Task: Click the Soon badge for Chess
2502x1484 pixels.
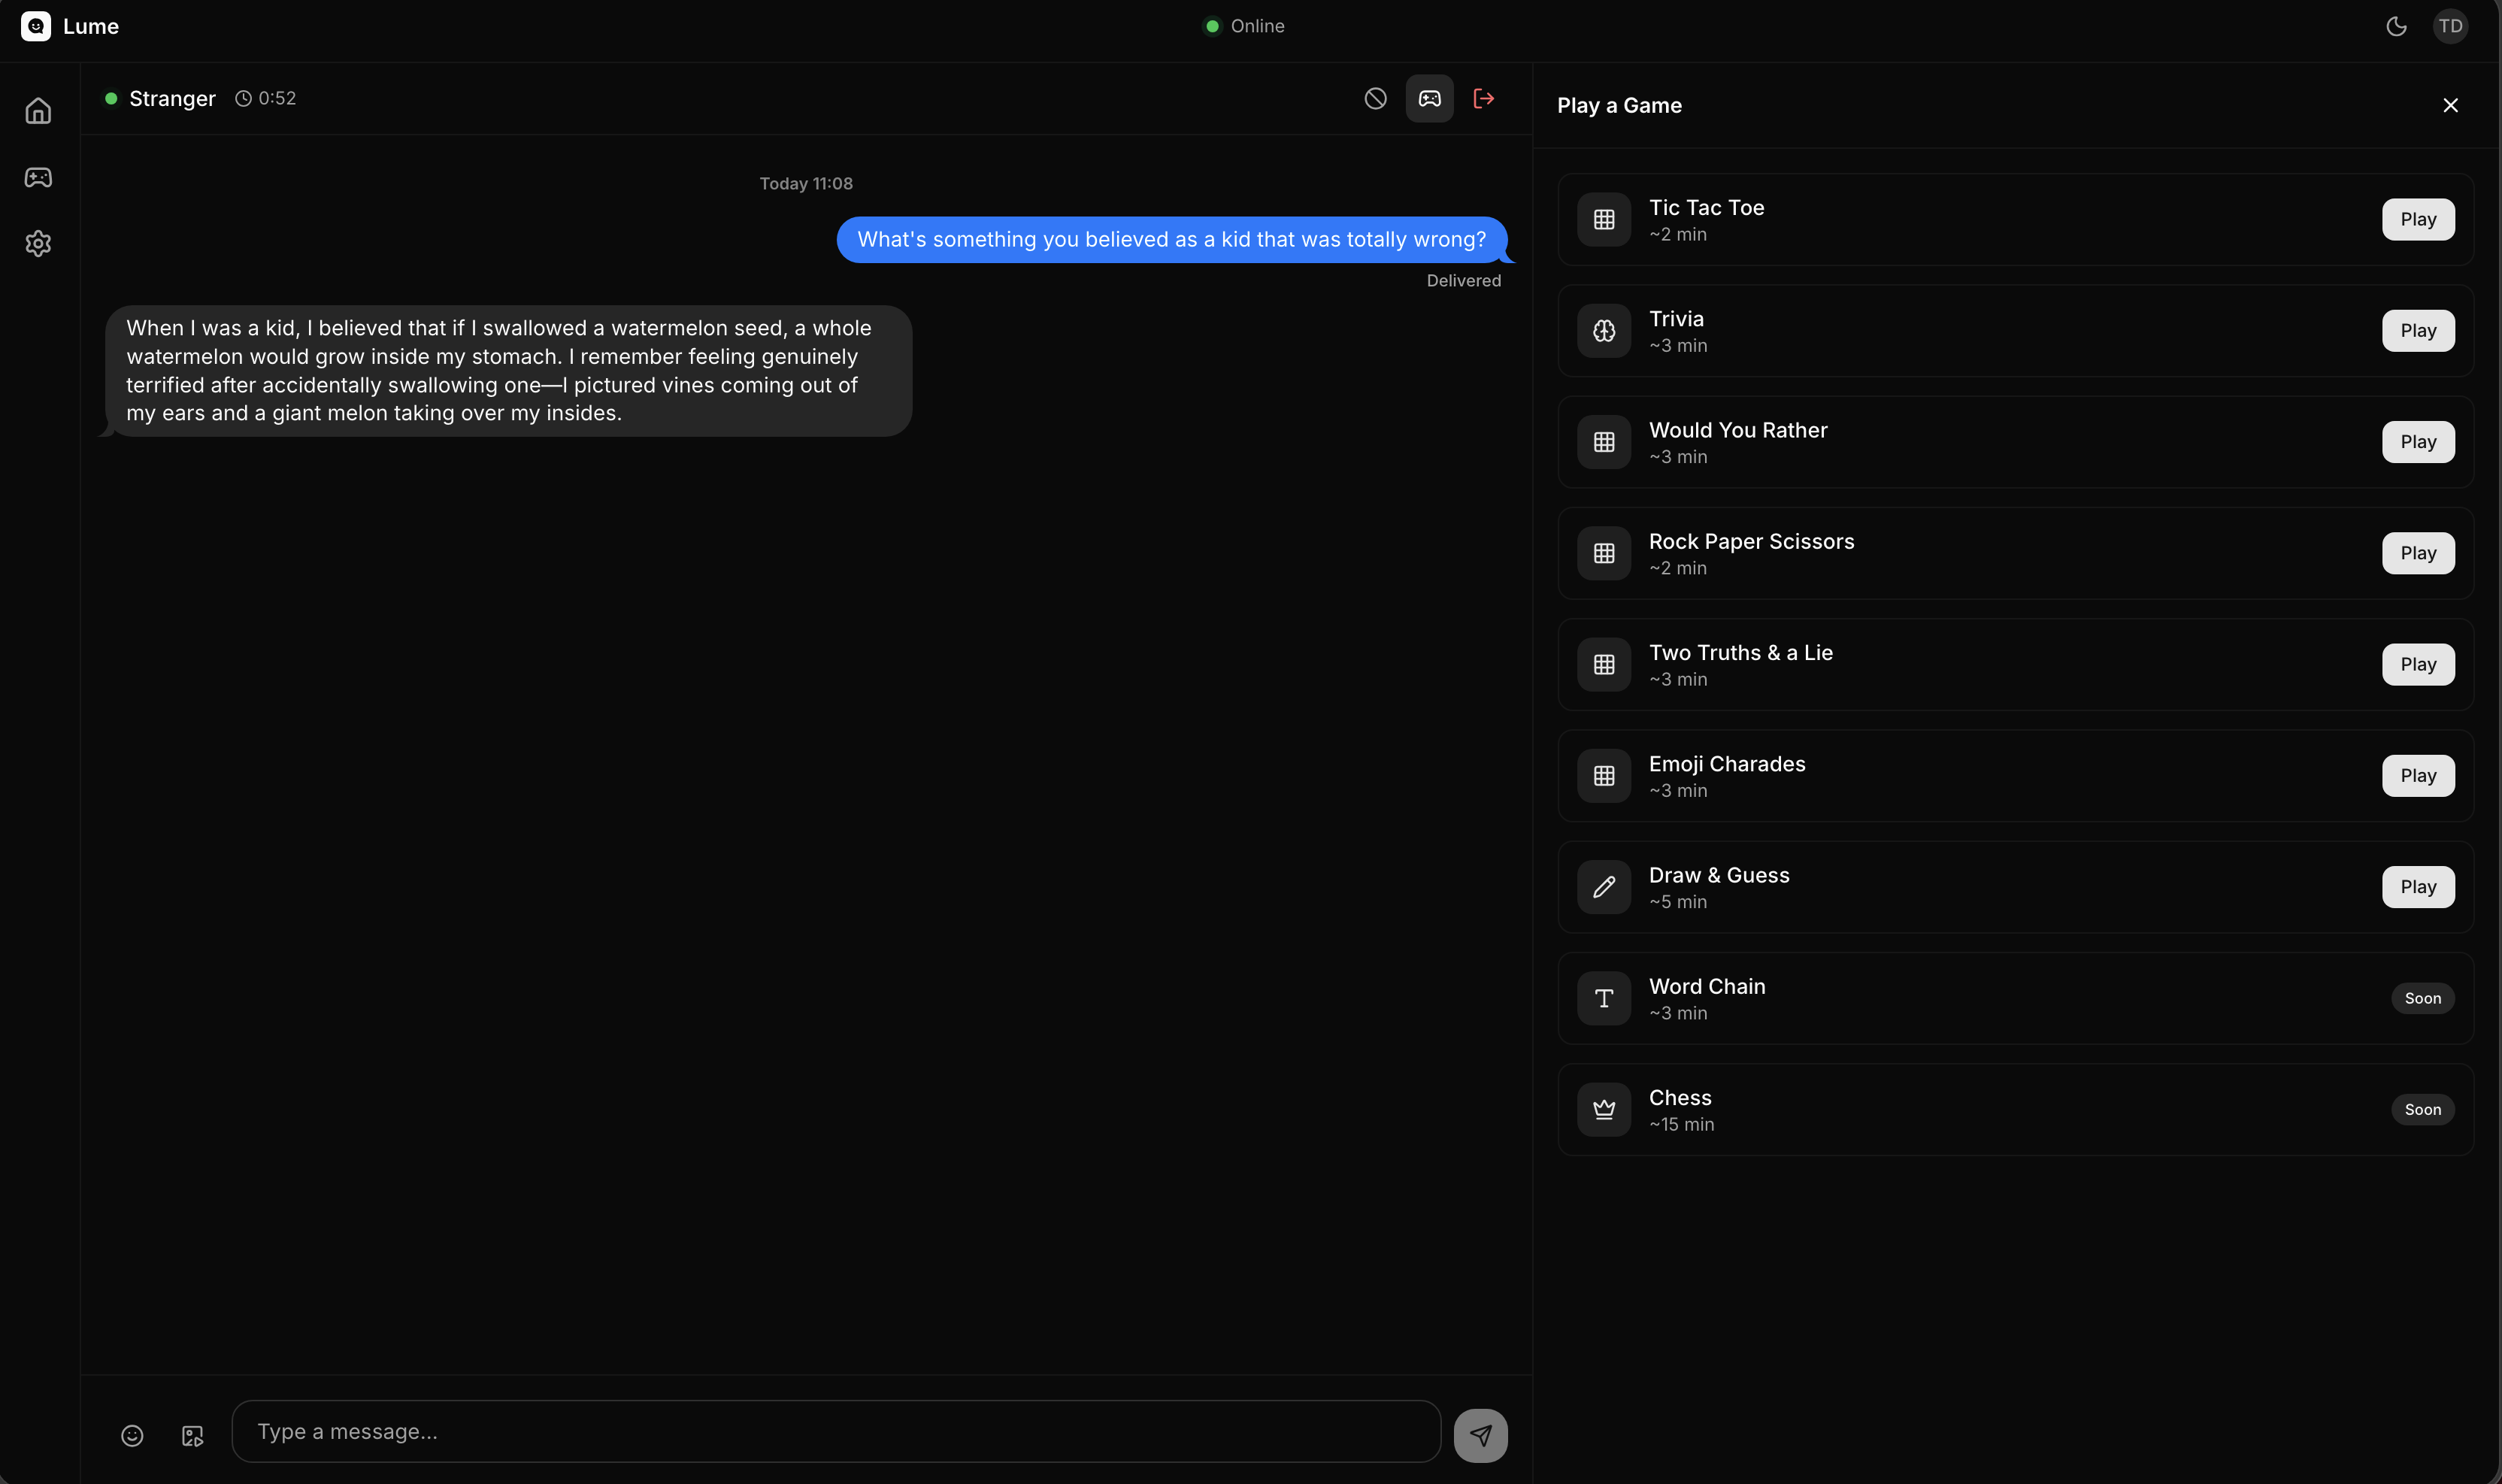Action: click(2422, 1109)
